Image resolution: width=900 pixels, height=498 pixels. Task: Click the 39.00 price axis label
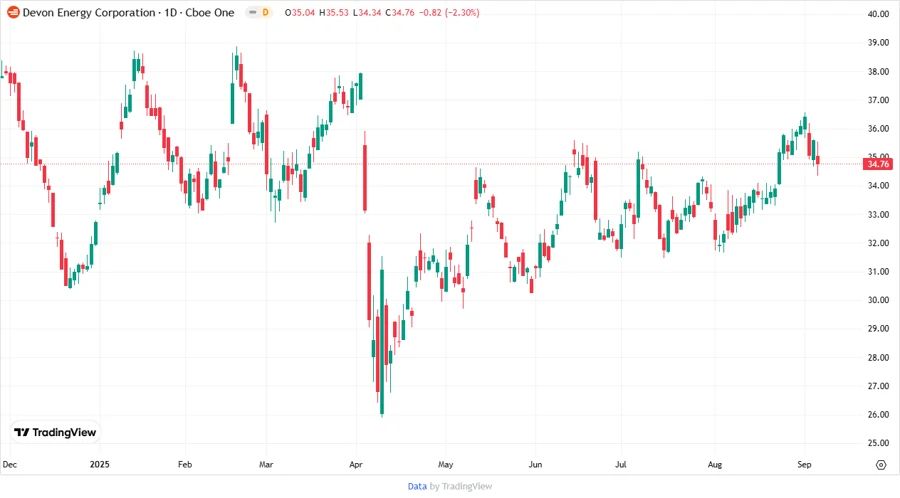pyautogui.click(x=878, y=43)
